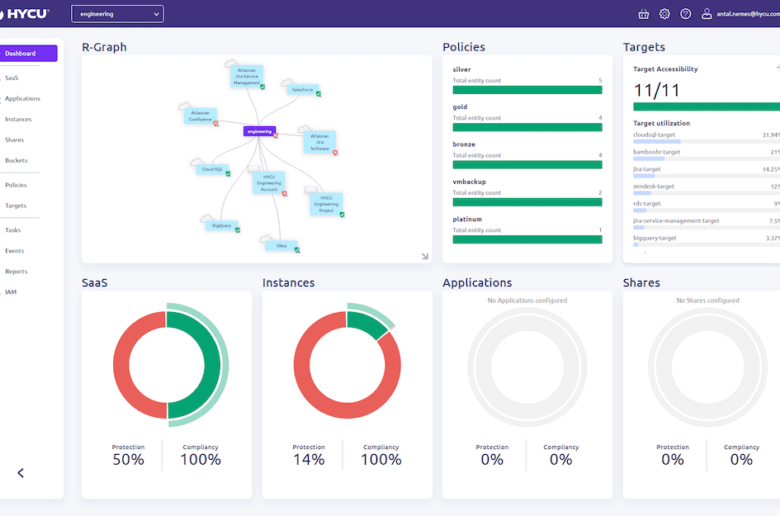The image size is (780, 516).
Task: Click the gold policy name
Action: (x=460, y=107)
